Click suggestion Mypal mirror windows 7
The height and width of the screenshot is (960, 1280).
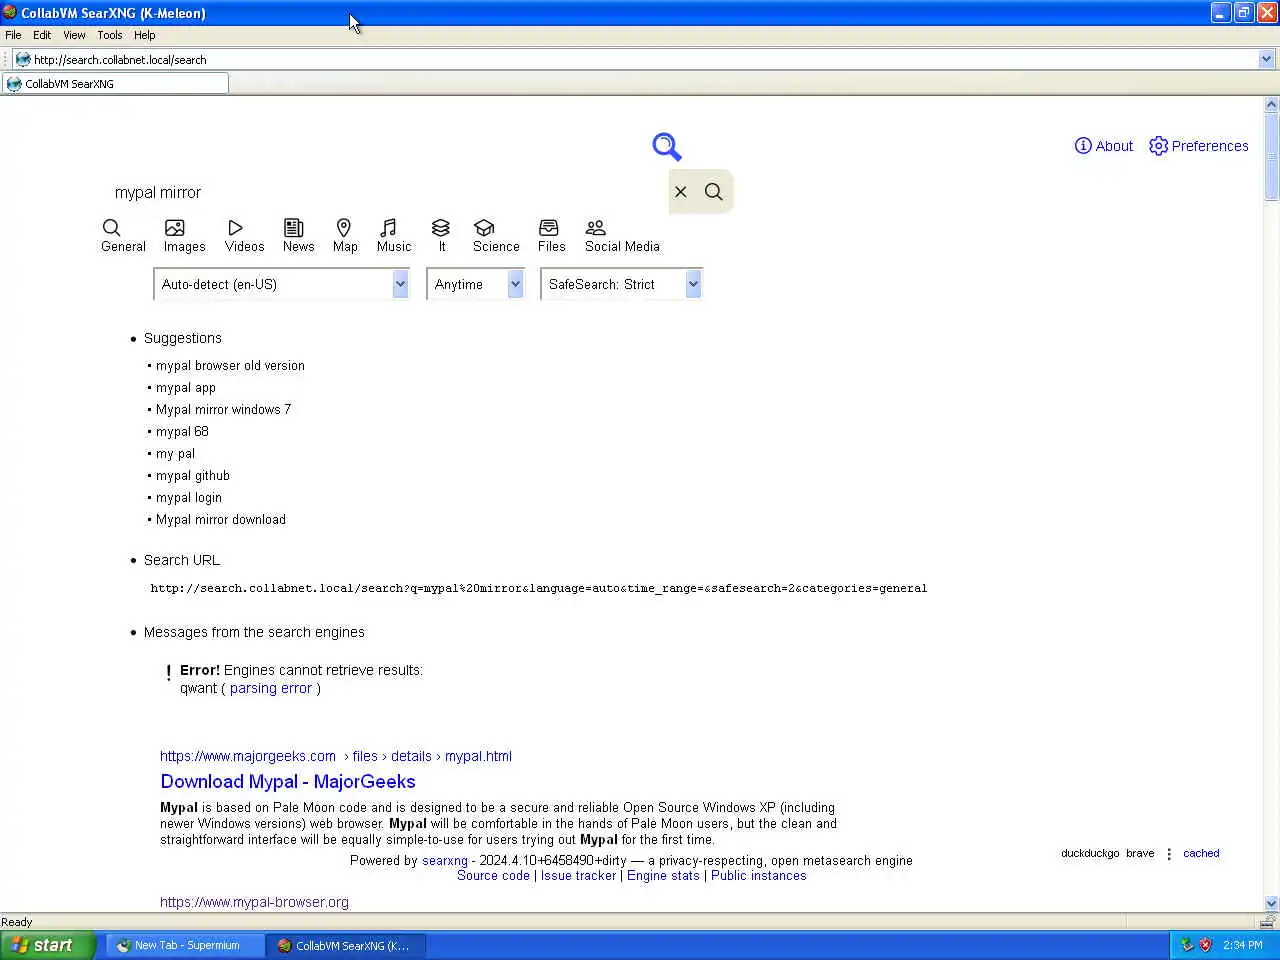[223, 410]
